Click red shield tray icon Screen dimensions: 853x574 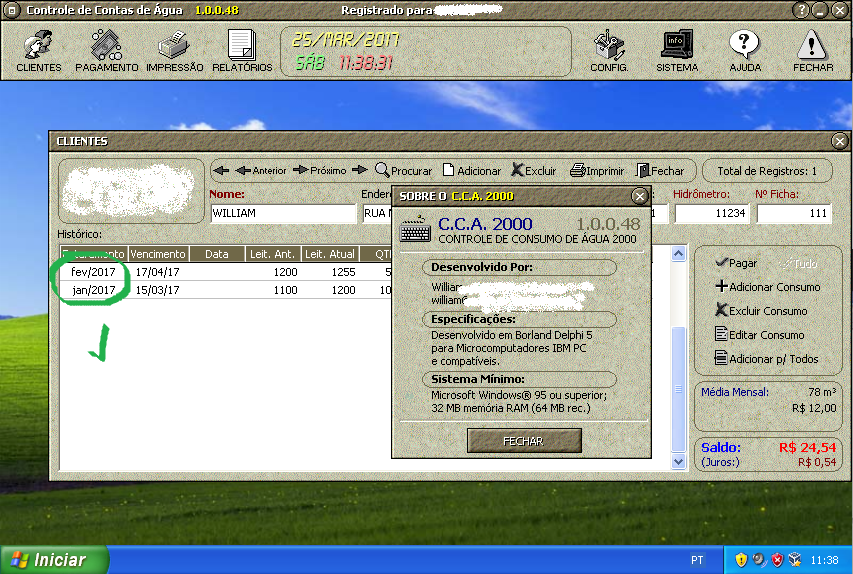tap(777, 559)
